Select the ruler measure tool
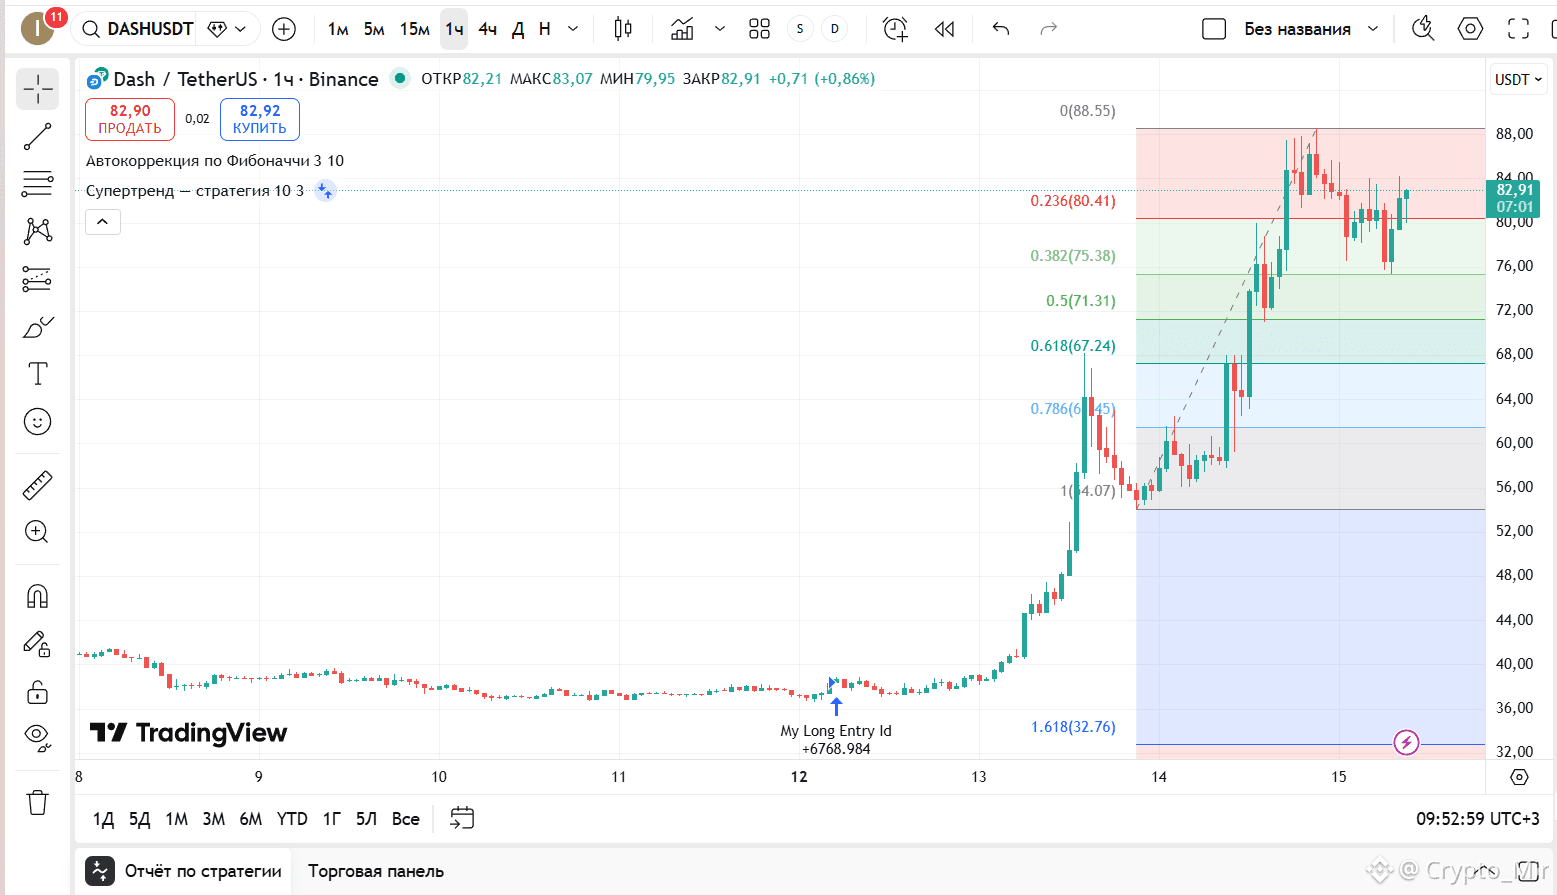Screen dimensions: 1557x895 (37, 486)
